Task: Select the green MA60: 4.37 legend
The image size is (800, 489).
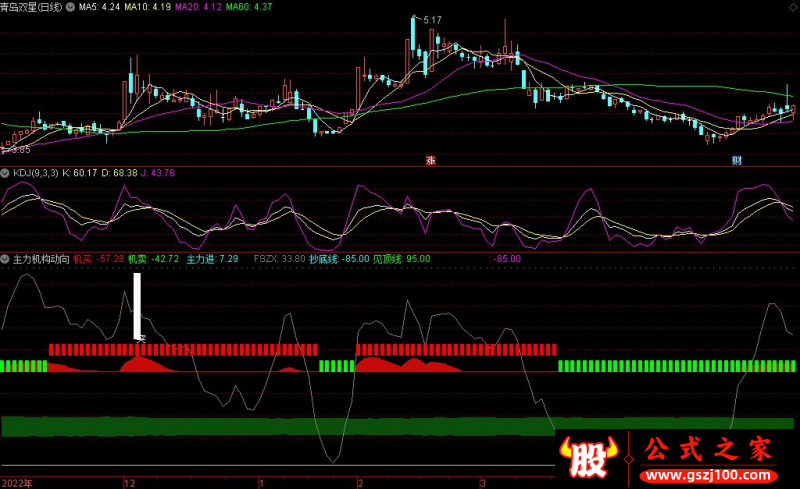Action: pyautogui.click(x=249, y=6)
